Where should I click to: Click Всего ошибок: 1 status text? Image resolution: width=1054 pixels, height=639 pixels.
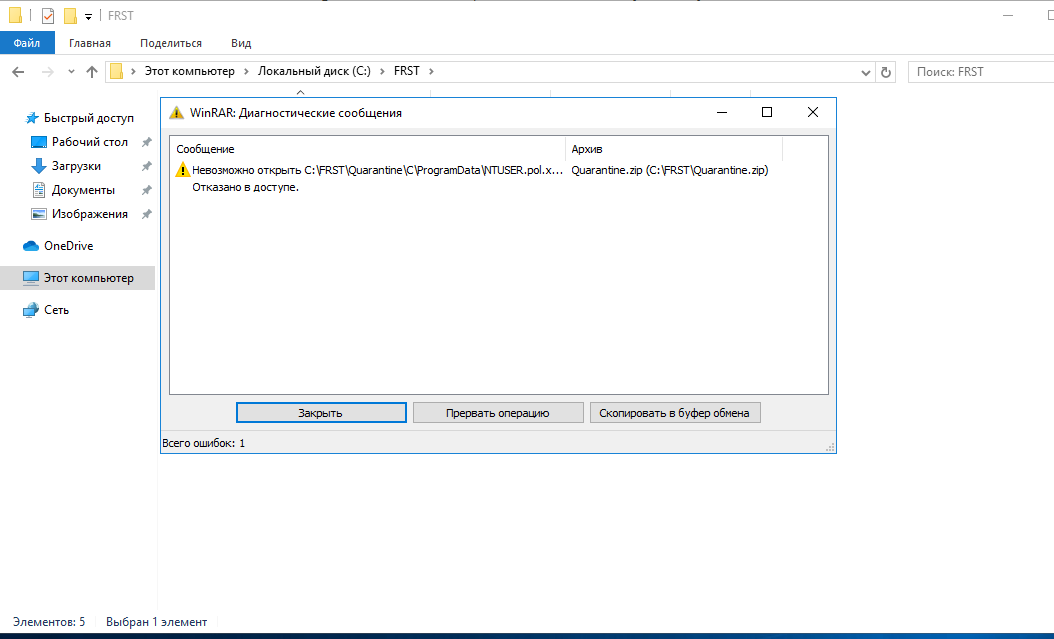pos(204,443)
